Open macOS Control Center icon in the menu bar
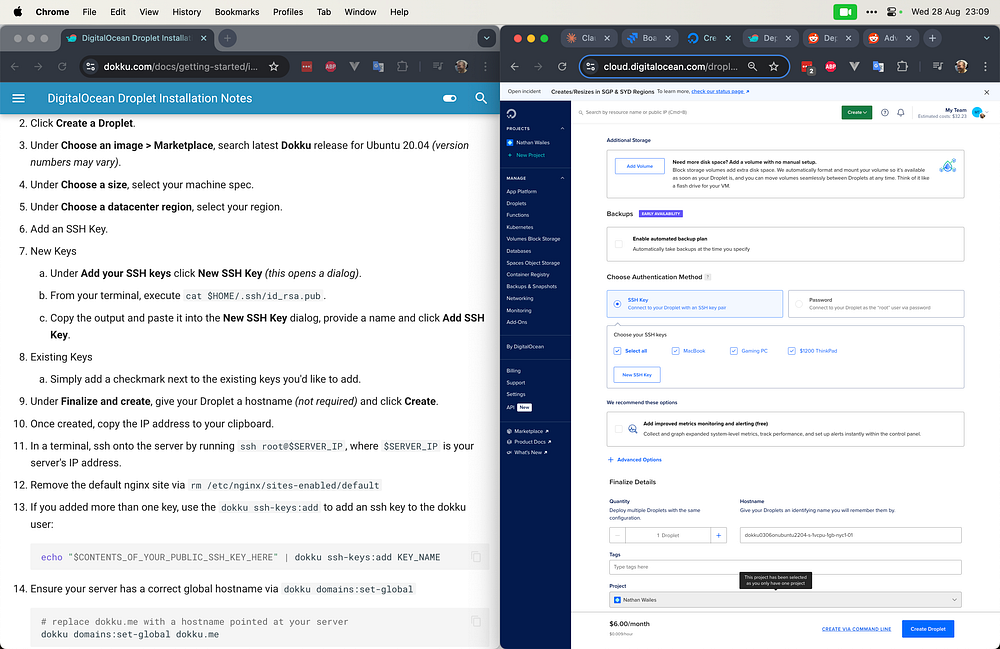This screenshot has height=649, width=1000. tap(893, 11)
